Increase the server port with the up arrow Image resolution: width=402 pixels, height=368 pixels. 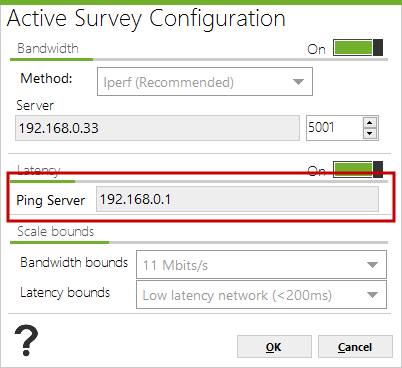(369, 123)
